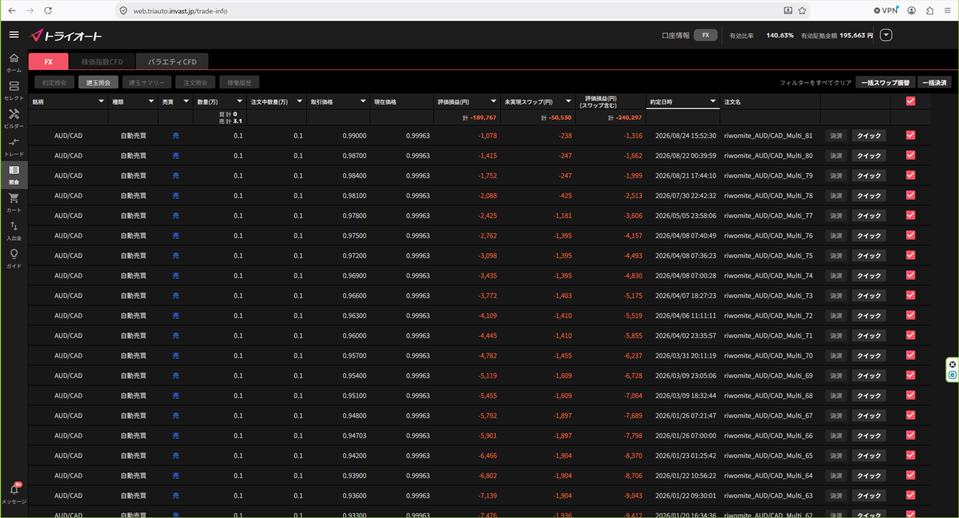959x518 pixels.
Task: Open the 取引価格 column filter dropdown
Action: pos(363,102)
